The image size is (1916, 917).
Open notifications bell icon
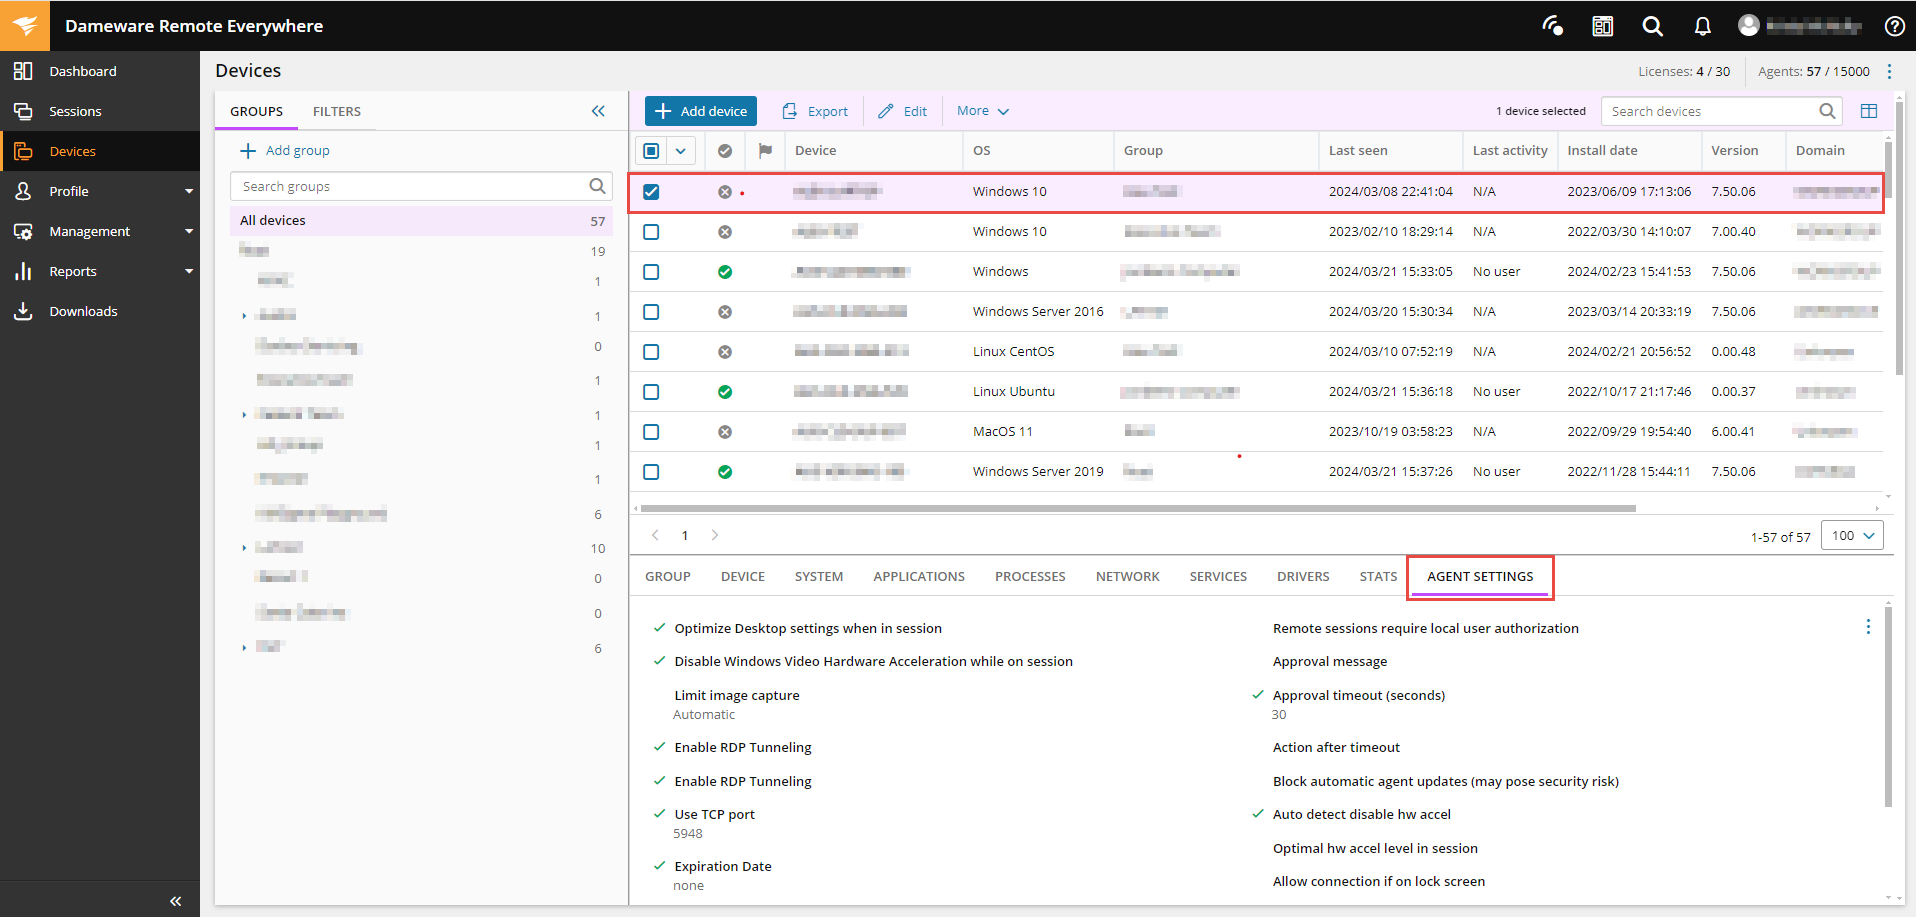(x=1702, y=26)
